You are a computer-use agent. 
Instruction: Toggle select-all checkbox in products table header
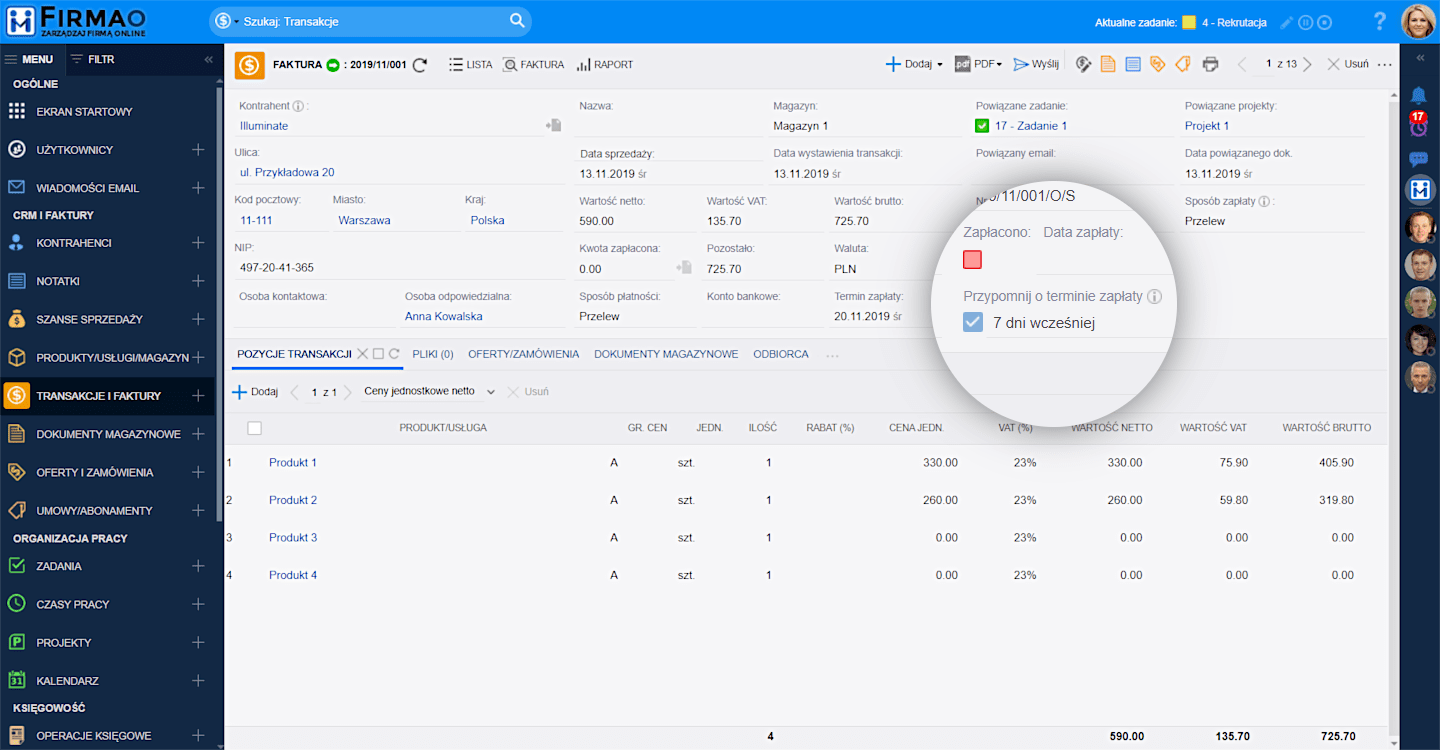(x=254, y=428)
